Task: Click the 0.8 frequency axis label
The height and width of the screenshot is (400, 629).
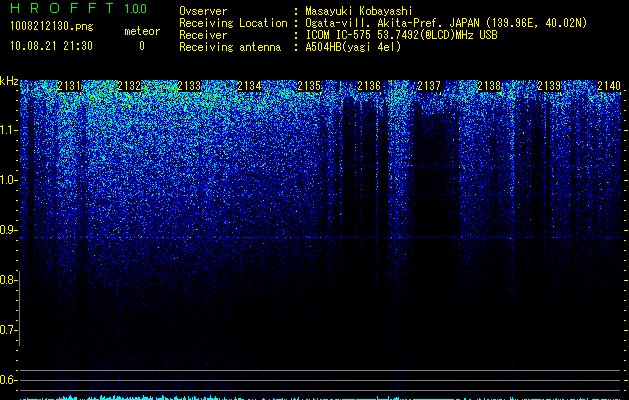Action: tap(7, 280)
